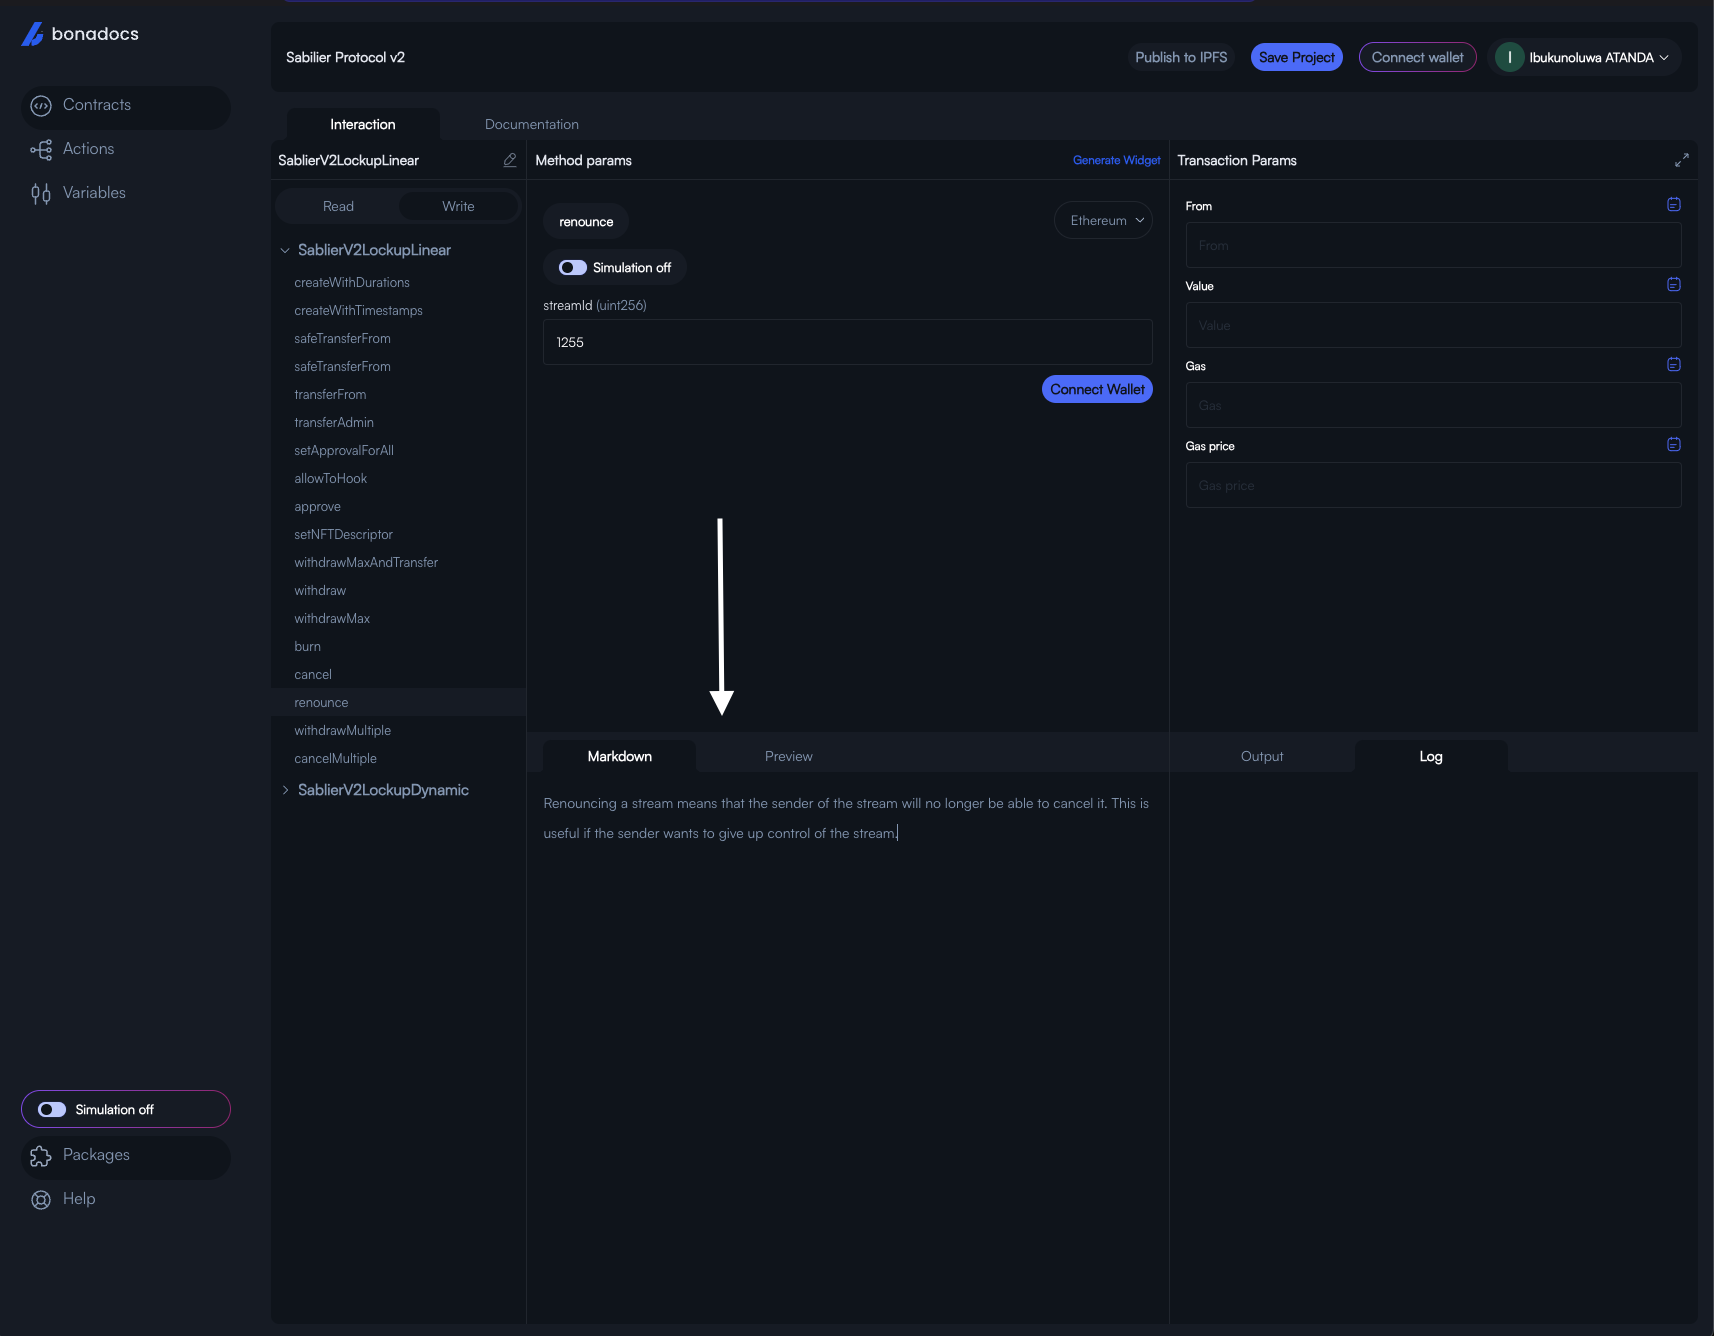
Task: Expand the Transaction Params panel
Action: (x=1682, y=160)
